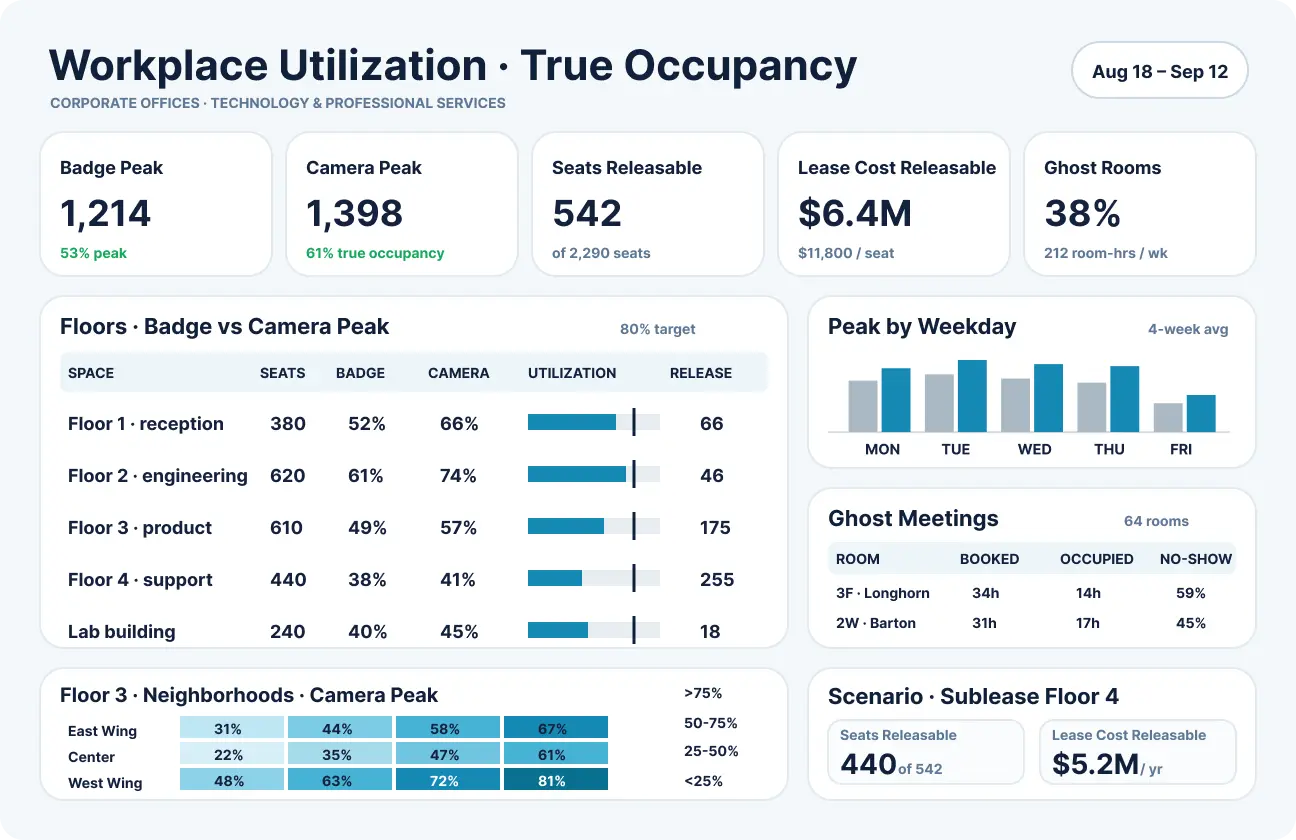Click the >75% legend entry
The width and height of the screenshot is (1296, 840).
(703, 693)
